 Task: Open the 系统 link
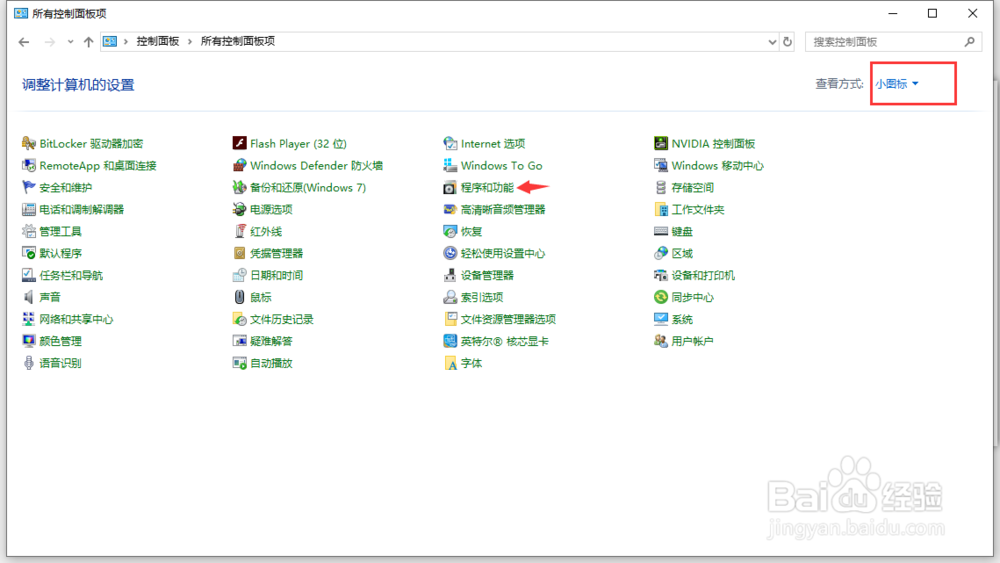[x=682, y=319]
